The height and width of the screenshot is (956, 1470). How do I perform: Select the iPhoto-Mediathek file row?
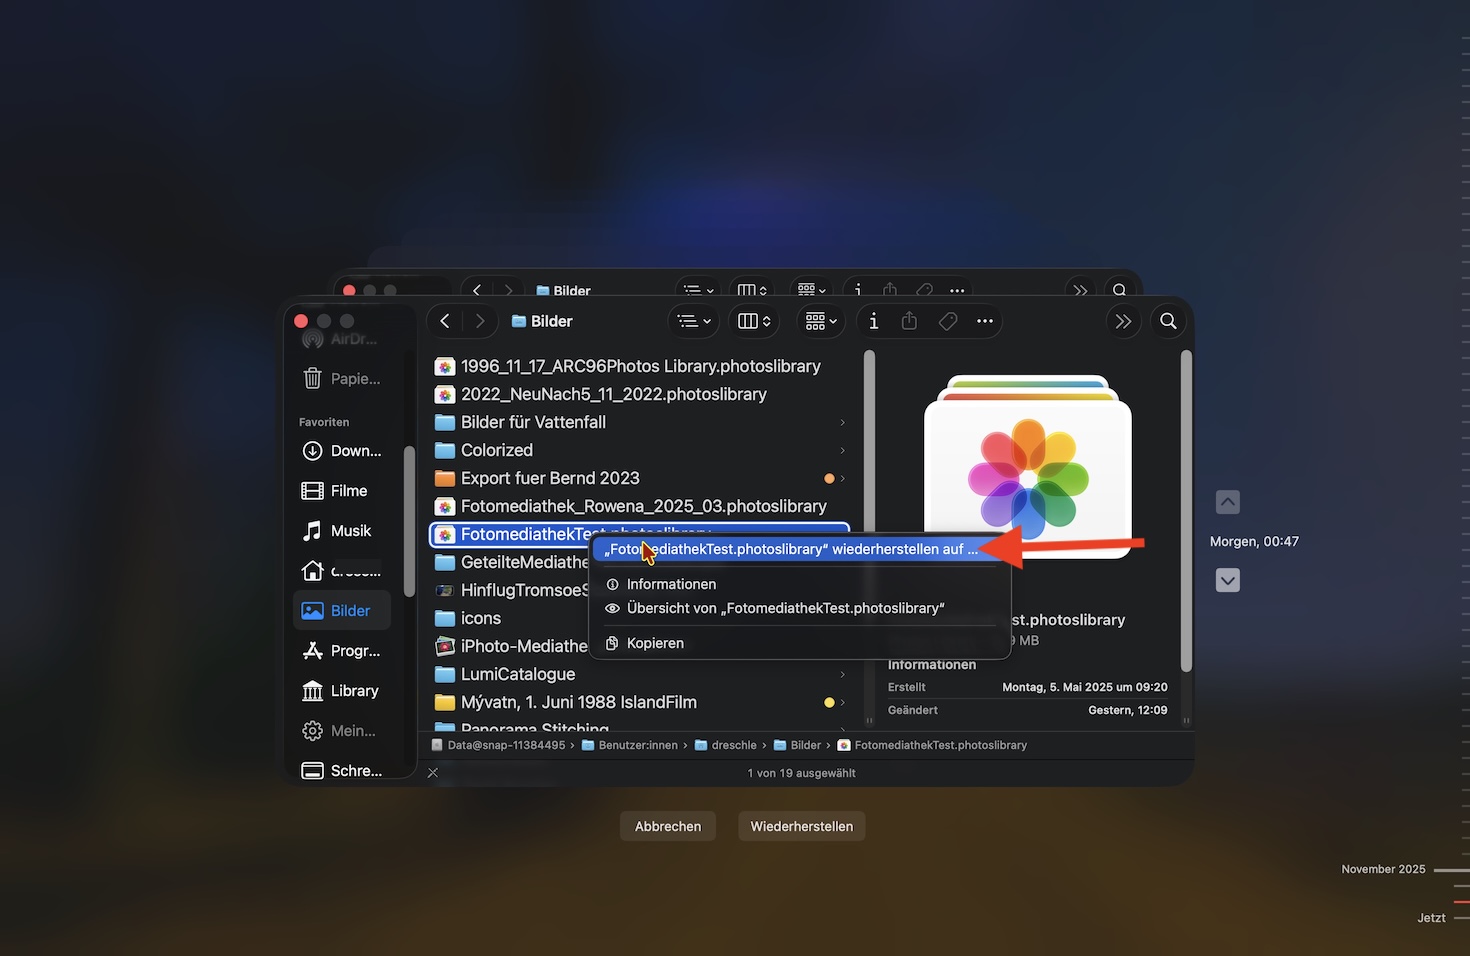(510, 646)
